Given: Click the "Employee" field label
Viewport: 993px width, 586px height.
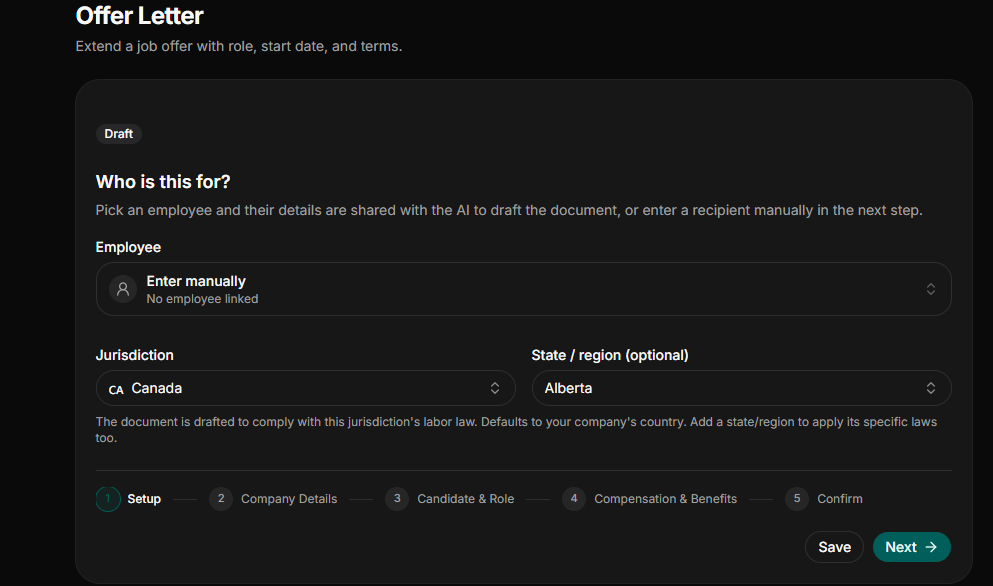Looking at the screenshot, I should click(x=128, y=247).
